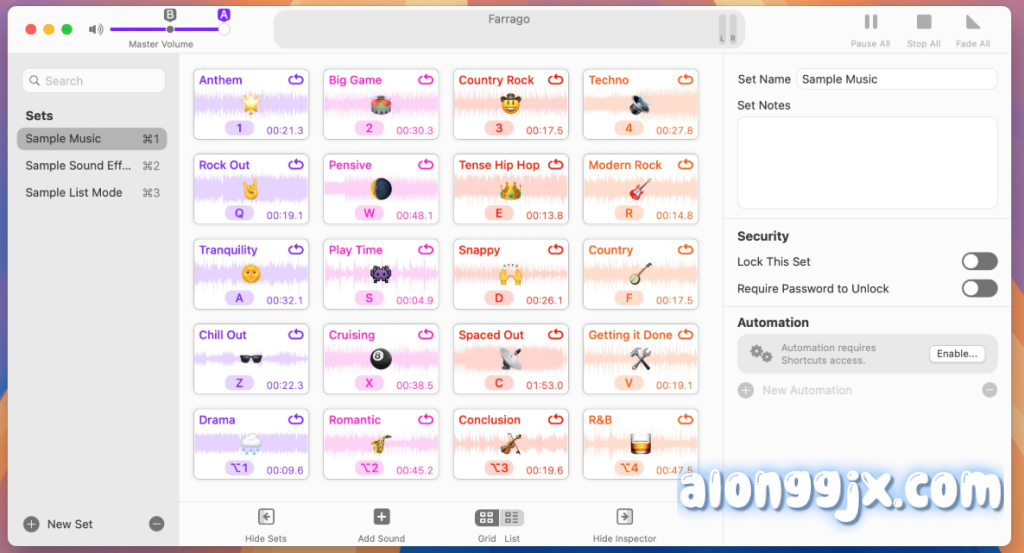Select the Sample Sound Effects set
The height and width of the screenshot is (553, 1024).
point(78,166)
